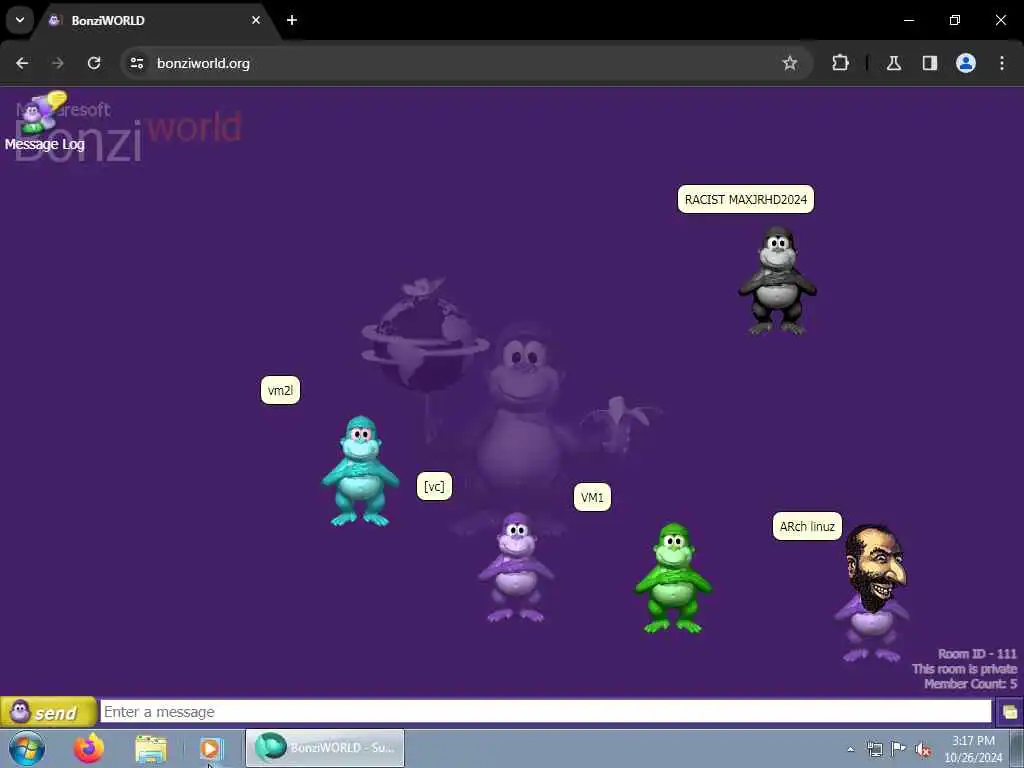The width and height of the screenshot is (1024, 768).
Task: Bookmark this page with star icon
Action: (790, 63)
